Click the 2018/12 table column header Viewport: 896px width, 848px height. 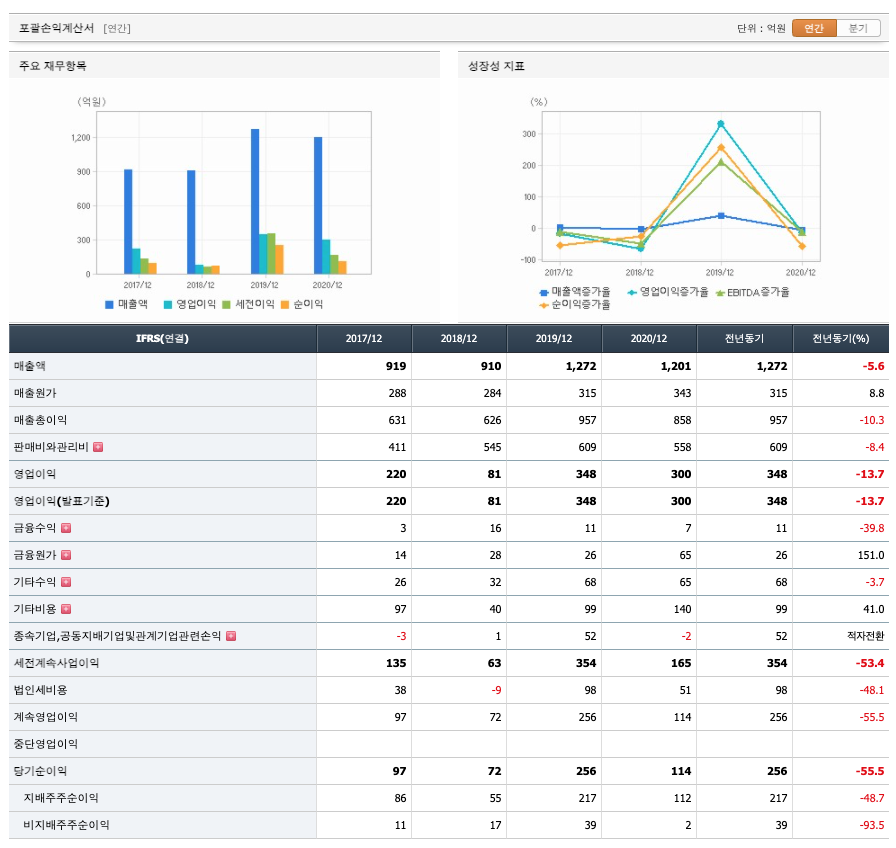coord(459,338)
